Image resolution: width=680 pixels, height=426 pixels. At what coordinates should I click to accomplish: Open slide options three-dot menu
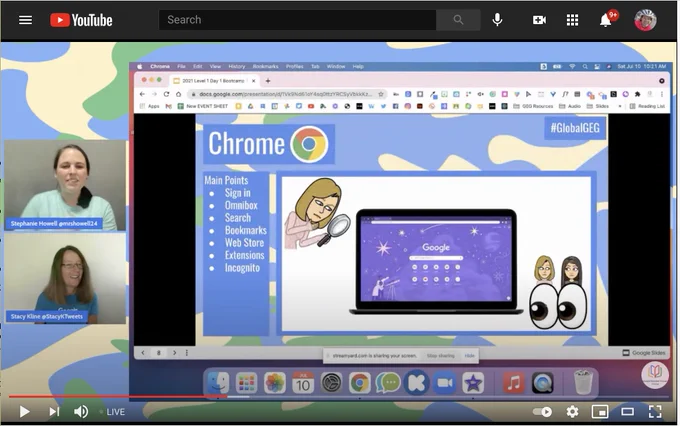(x=187, y=353)
